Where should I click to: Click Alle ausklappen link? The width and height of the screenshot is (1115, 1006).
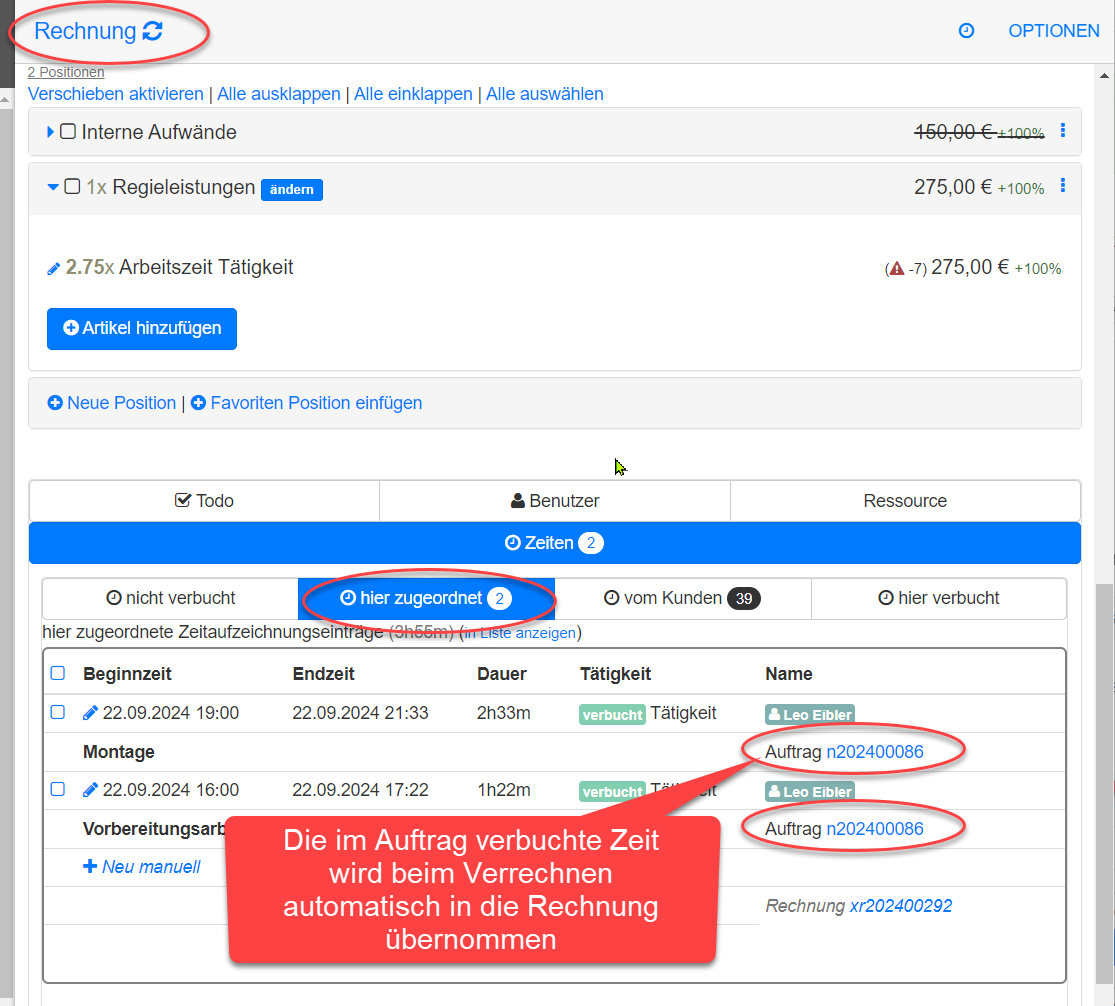click(279, 94)
